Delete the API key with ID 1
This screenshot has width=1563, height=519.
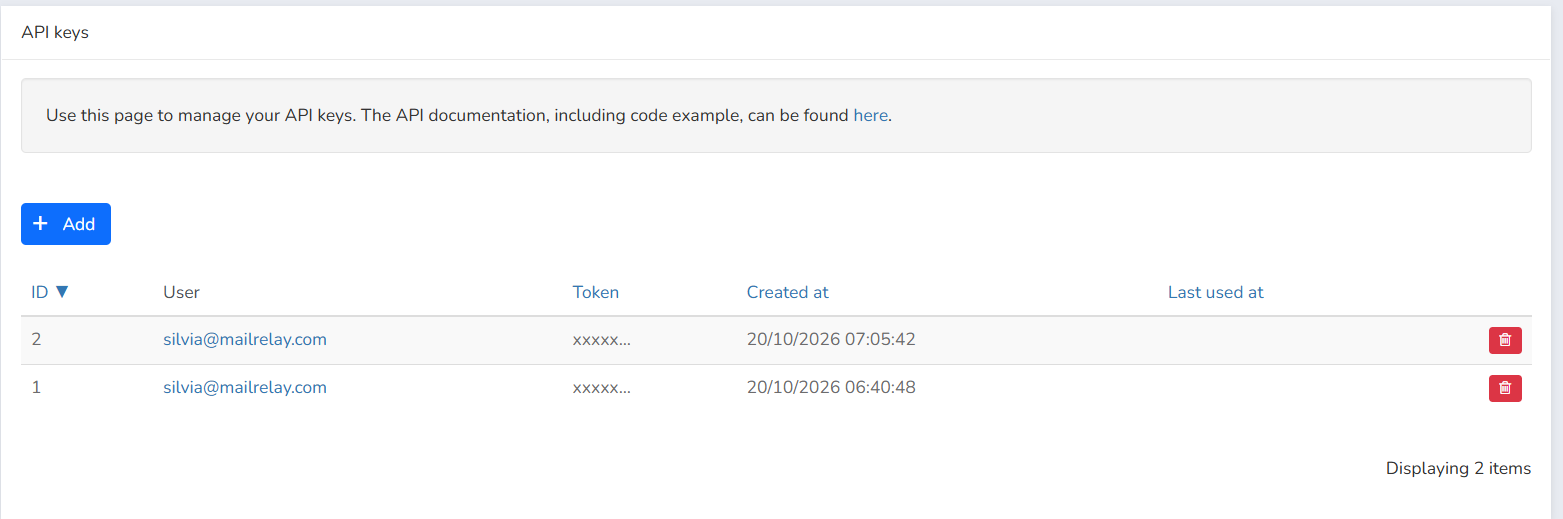(x=1505, y=388)
